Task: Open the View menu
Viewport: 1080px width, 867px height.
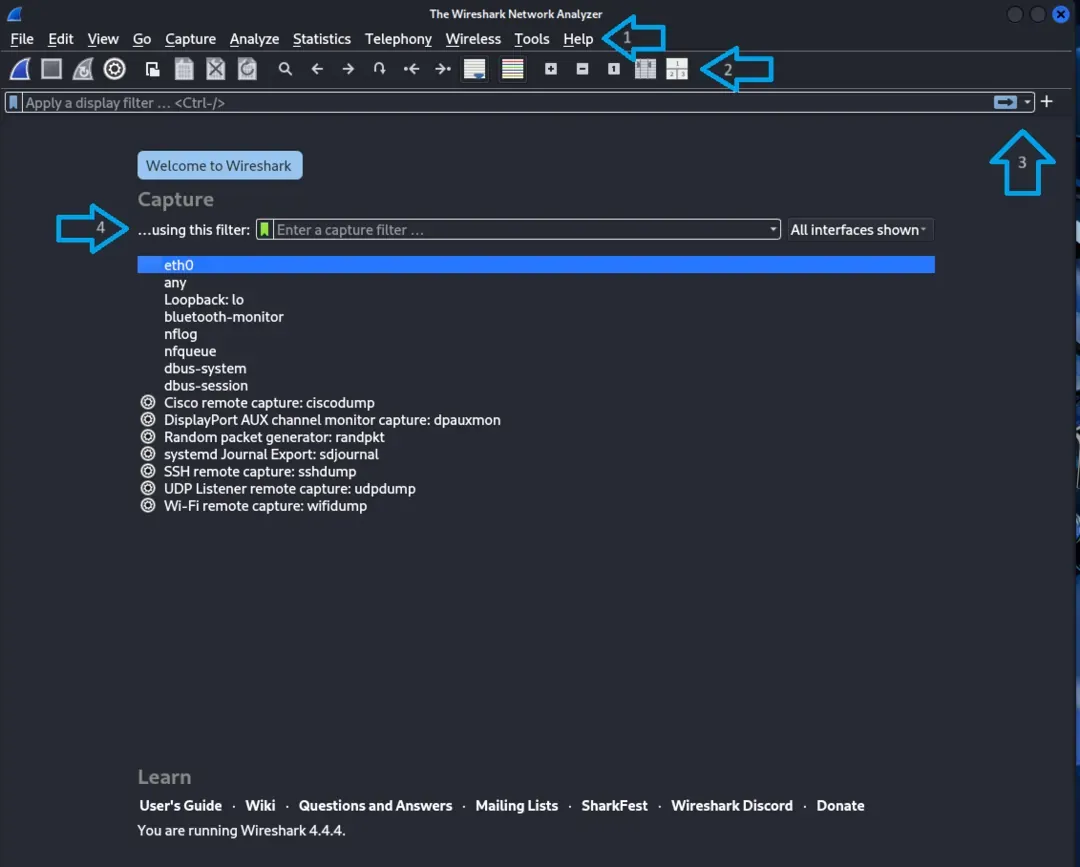Action: [103, 39]
